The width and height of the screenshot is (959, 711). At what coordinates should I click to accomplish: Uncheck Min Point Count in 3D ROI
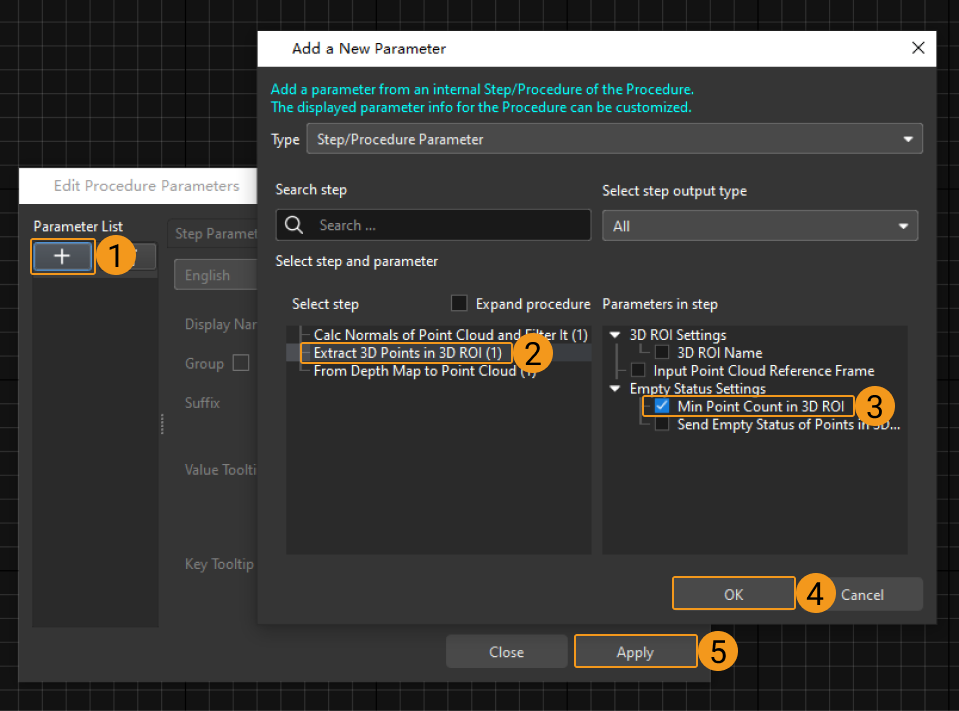pos(662,406)
